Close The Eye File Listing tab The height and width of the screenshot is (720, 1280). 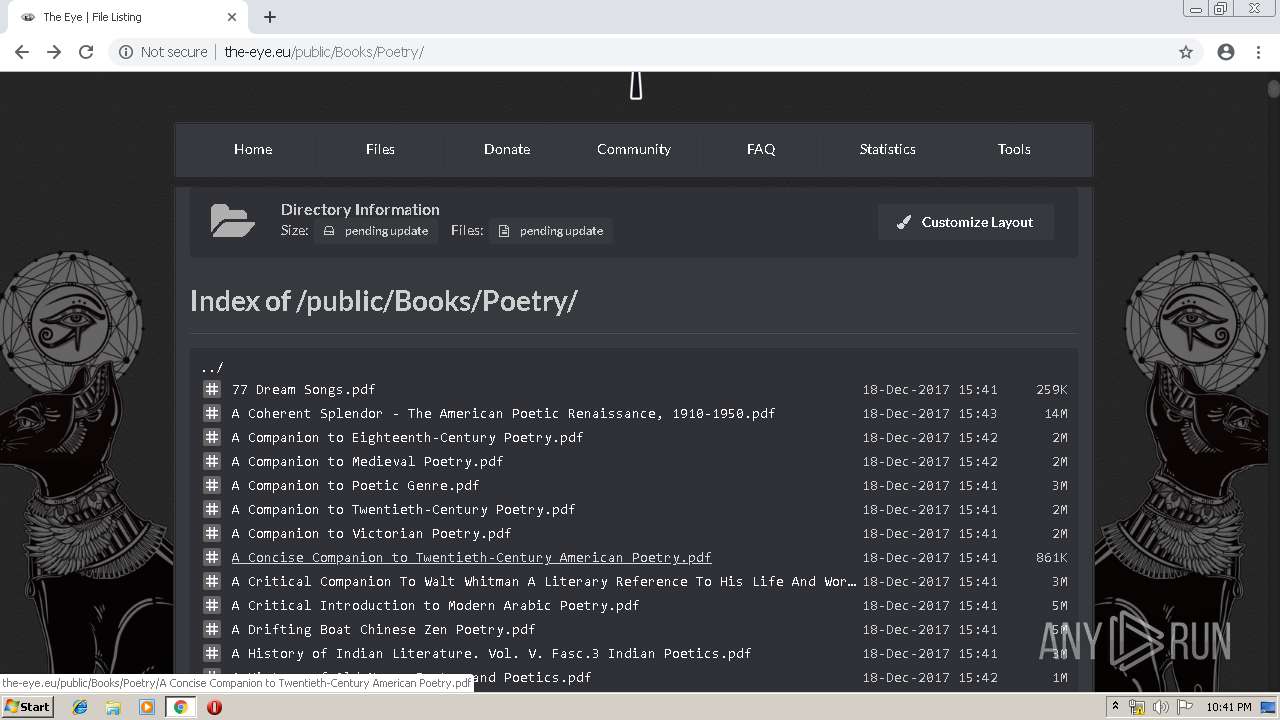(232, 17)
